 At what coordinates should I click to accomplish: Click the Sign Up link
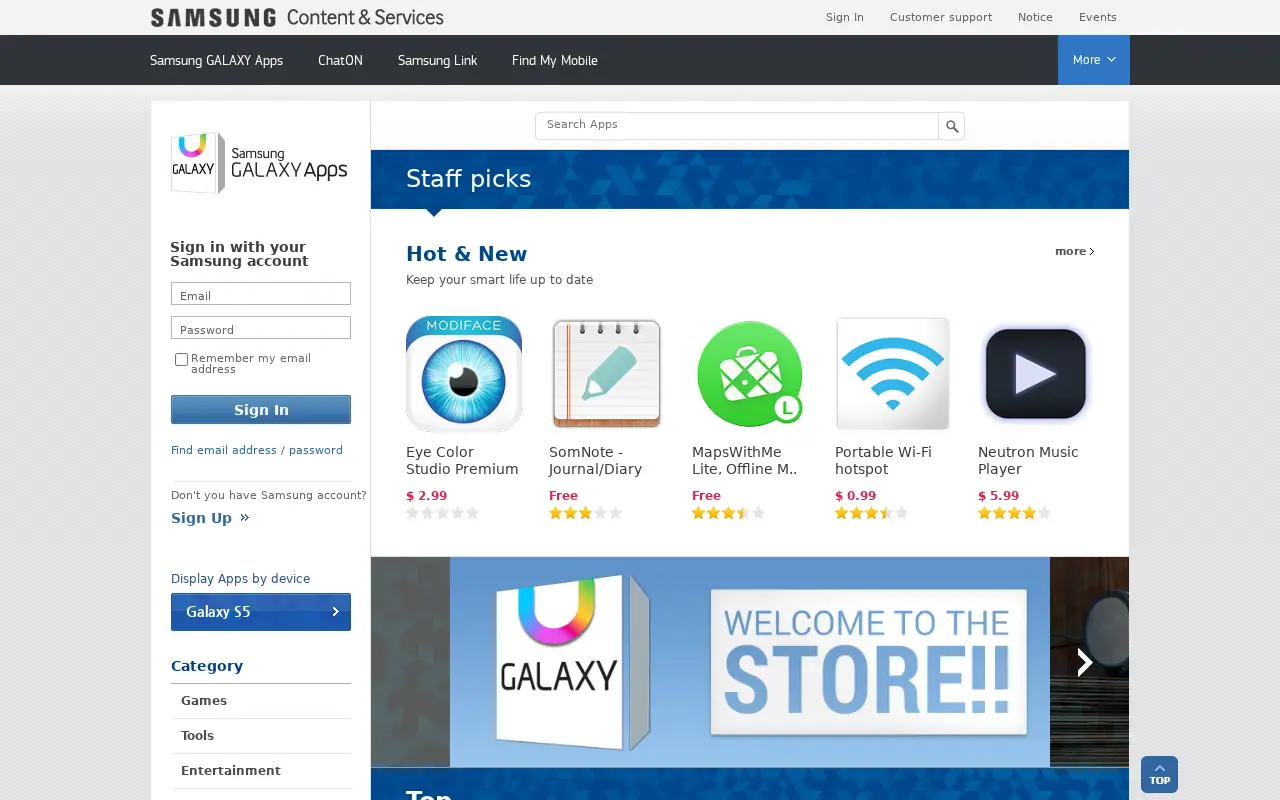[210, 518]
